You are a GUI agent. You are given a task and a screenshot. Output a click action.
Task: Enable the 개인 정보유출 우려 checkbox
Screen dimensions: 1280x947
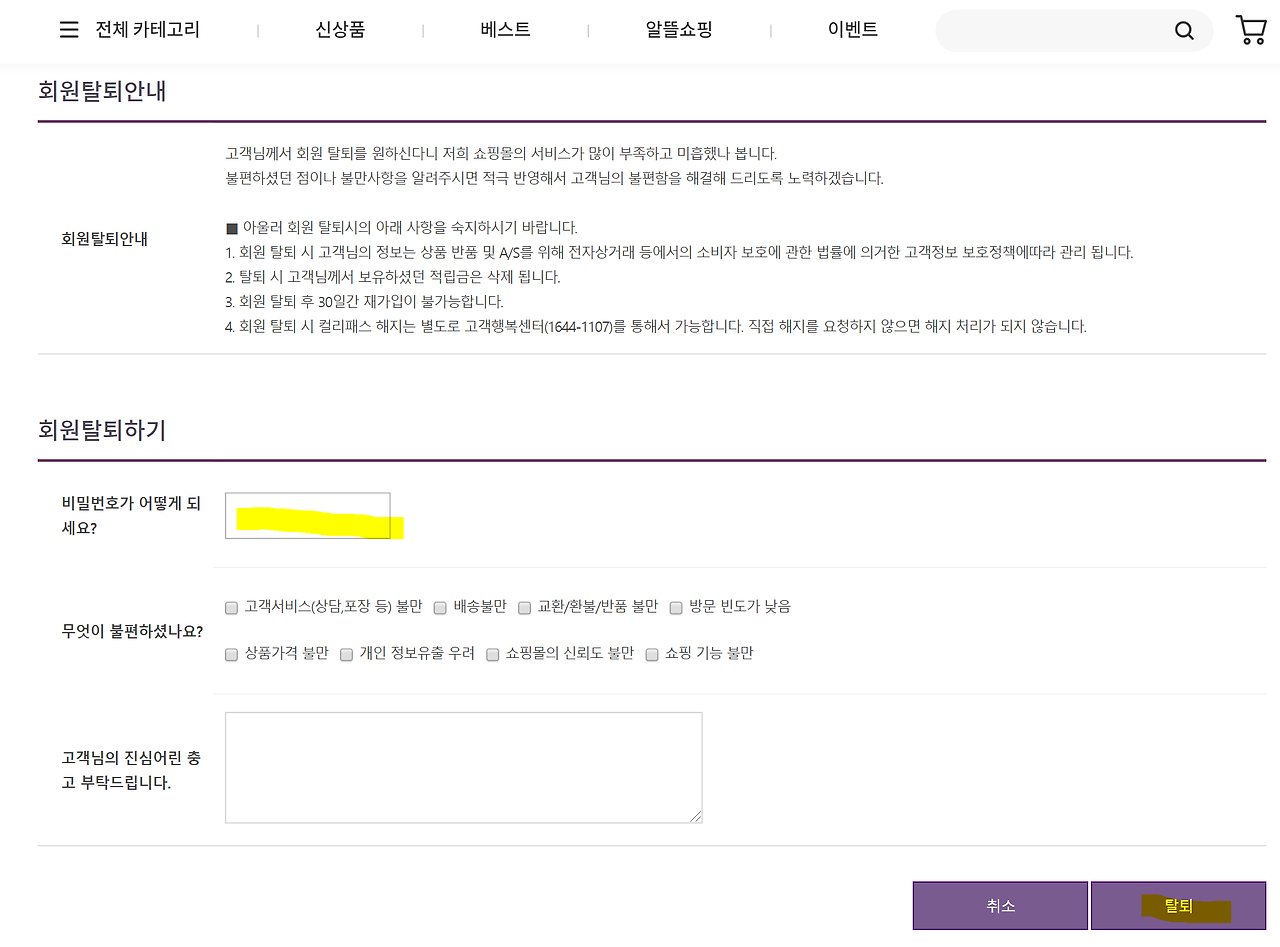[346, 654]
